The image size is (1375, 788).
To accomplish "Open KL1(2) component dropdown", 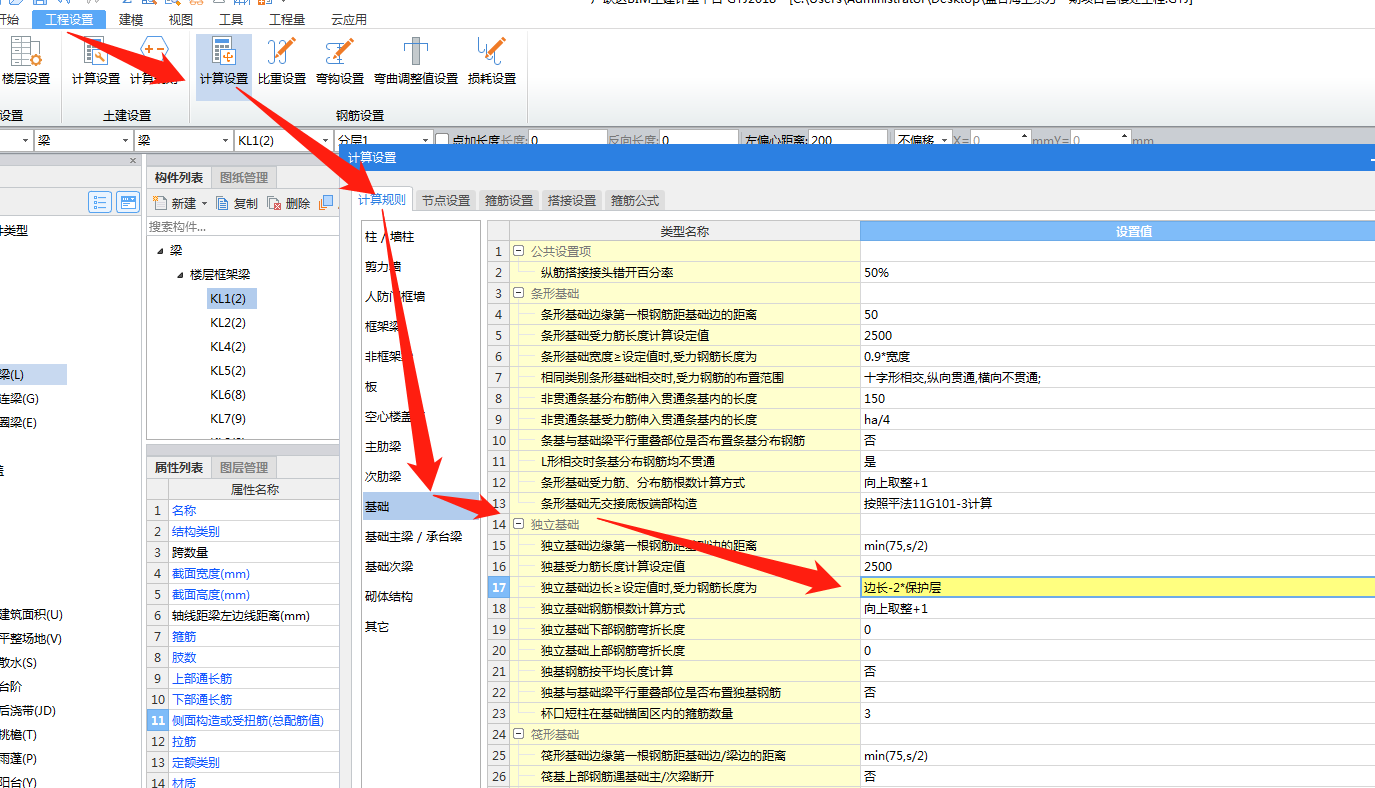I will pyautogui.click(x=324, y=141).
